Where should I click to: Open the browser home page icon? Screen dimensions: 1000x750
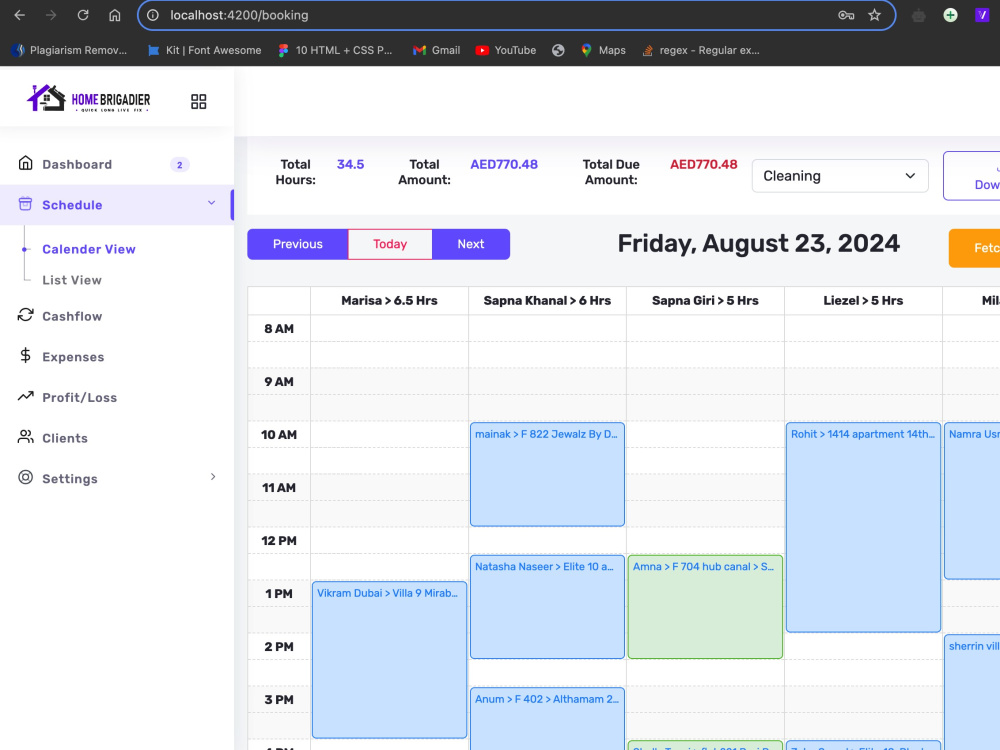click(115, 15)
